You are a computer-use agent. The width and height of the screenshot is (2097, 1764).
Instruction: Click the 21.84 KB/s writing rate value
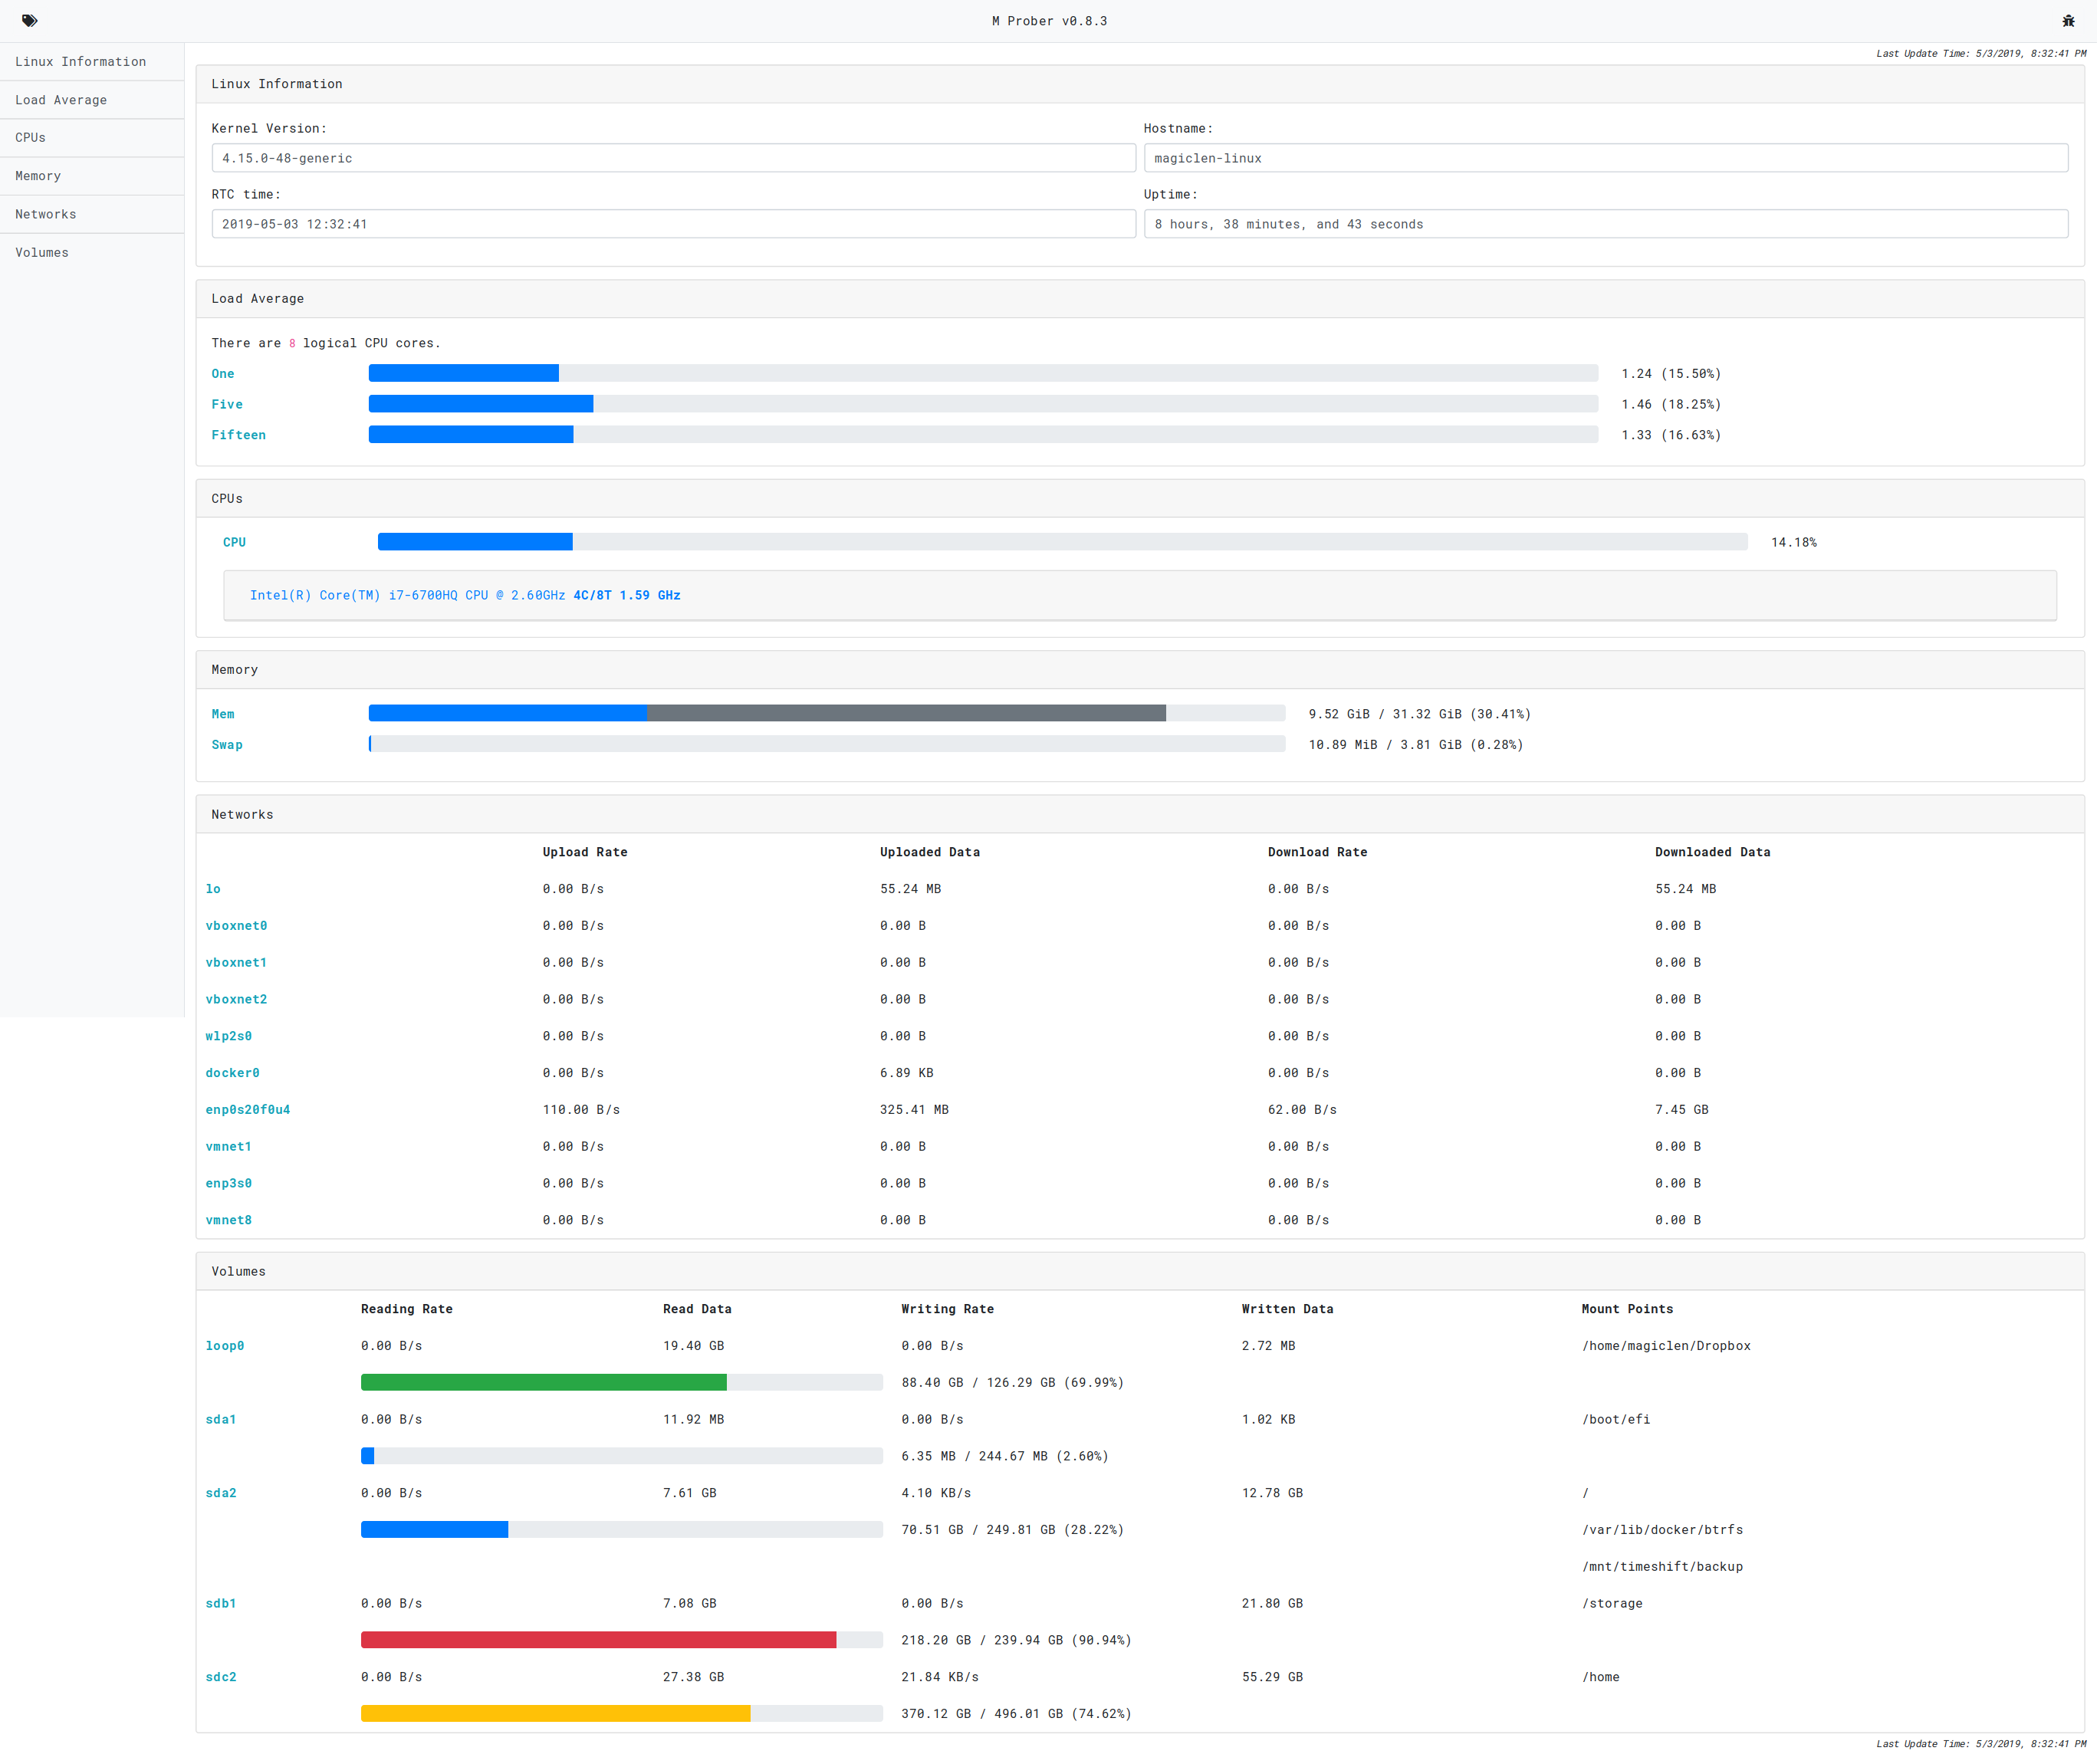(940, 1677)
